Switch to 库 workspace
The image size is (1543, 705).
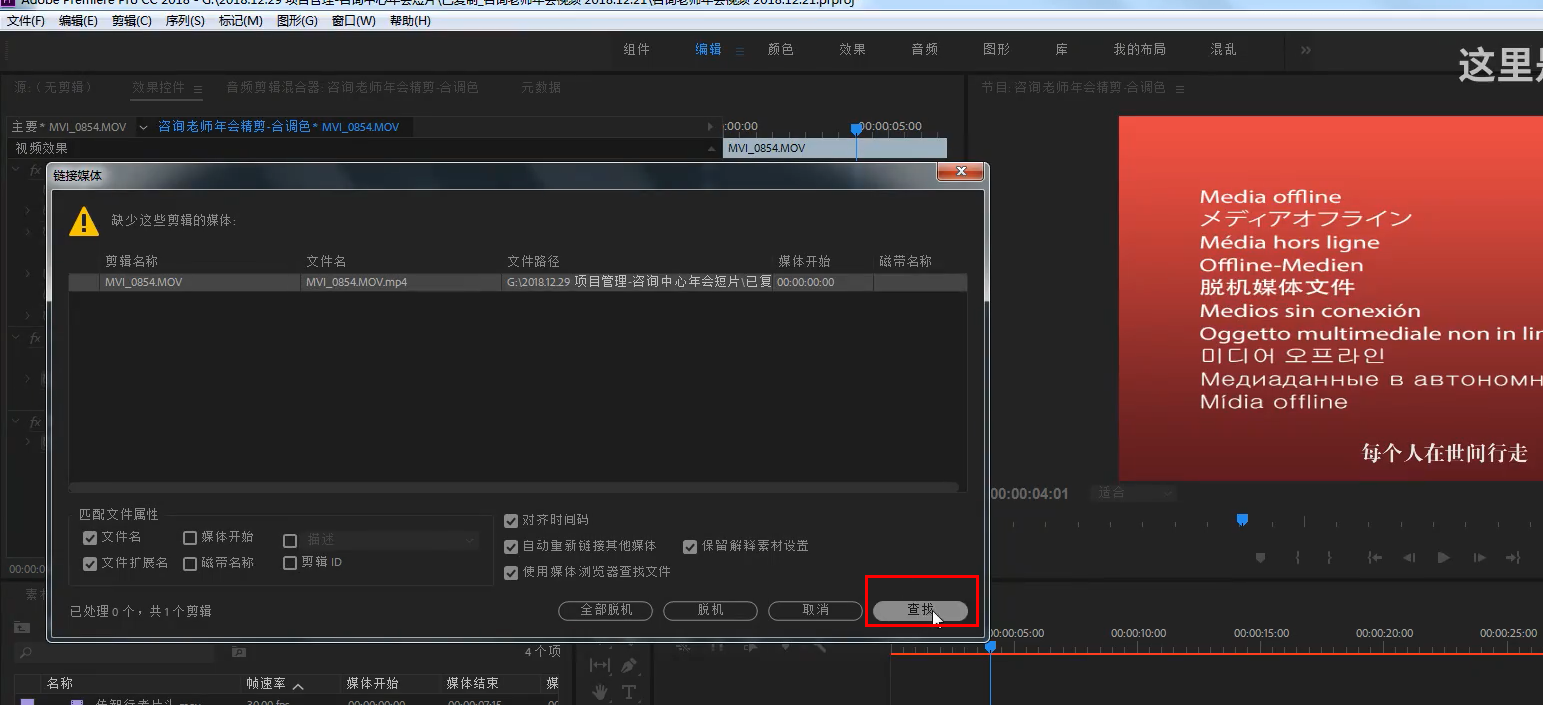tap(1062, 49)
